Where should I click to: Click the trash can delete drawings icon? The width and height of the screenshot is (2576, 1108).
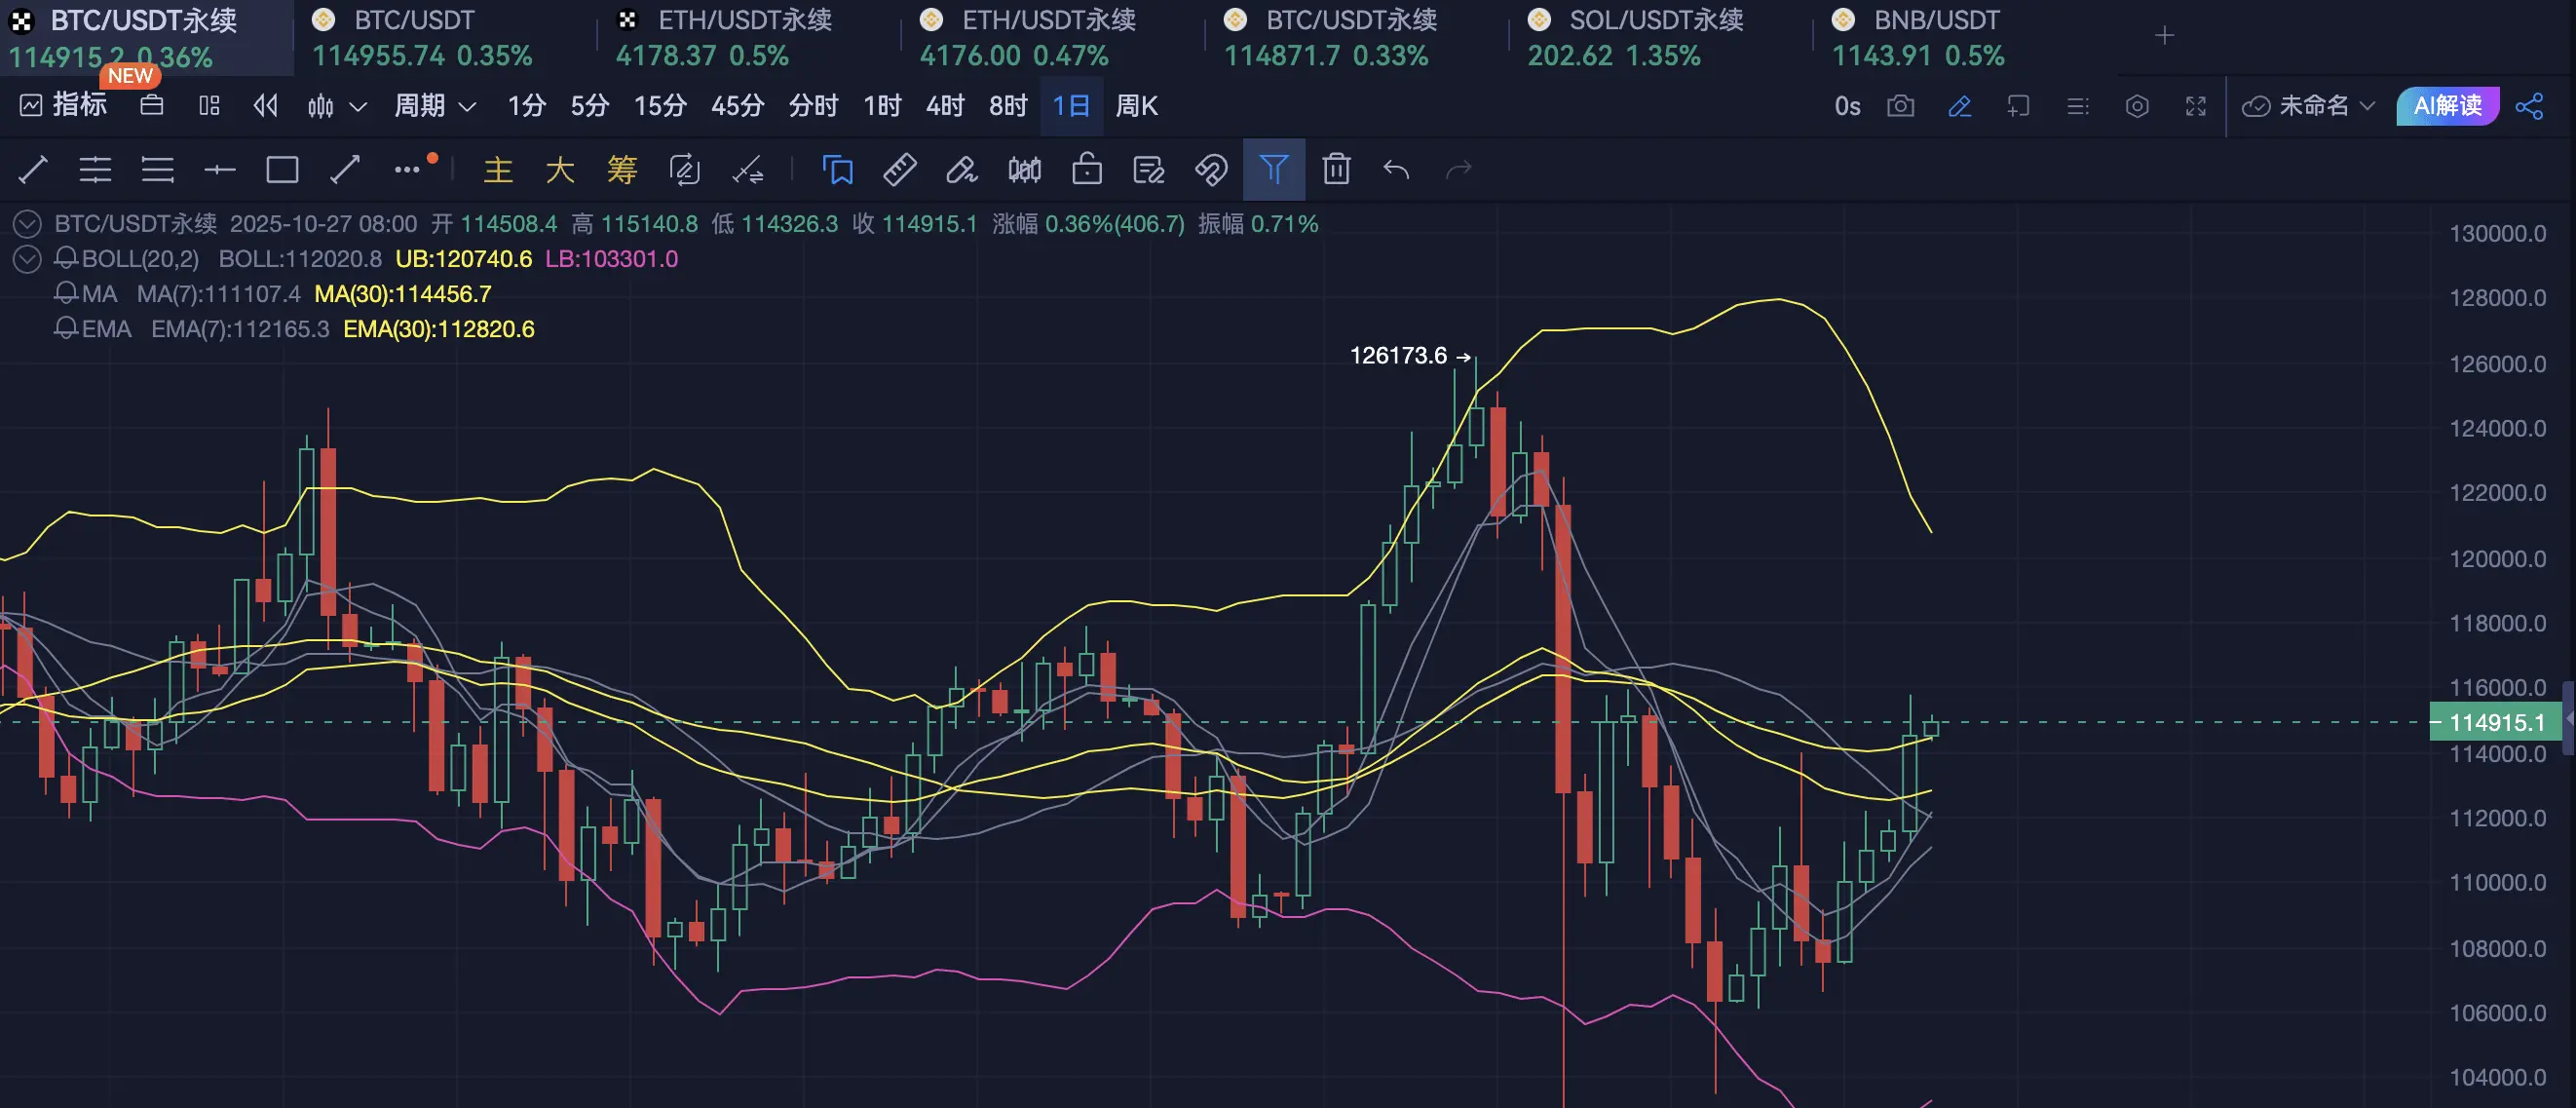(x=1336, y=169)
